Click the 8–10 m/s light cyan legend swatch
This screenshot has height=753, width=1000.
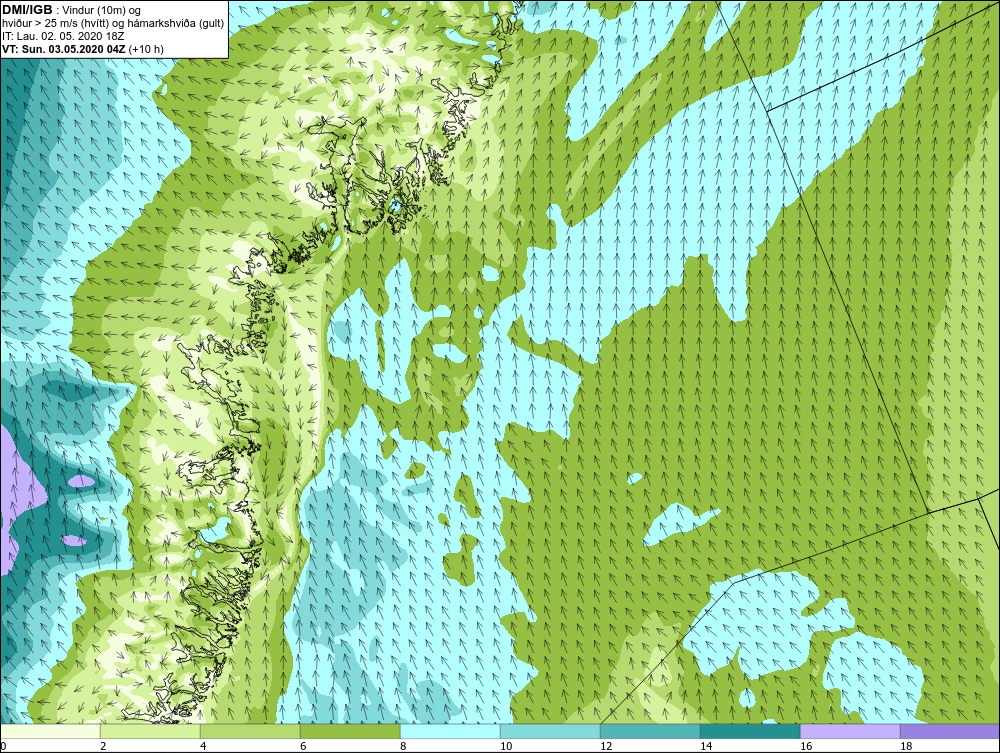(x=450, y=731)
